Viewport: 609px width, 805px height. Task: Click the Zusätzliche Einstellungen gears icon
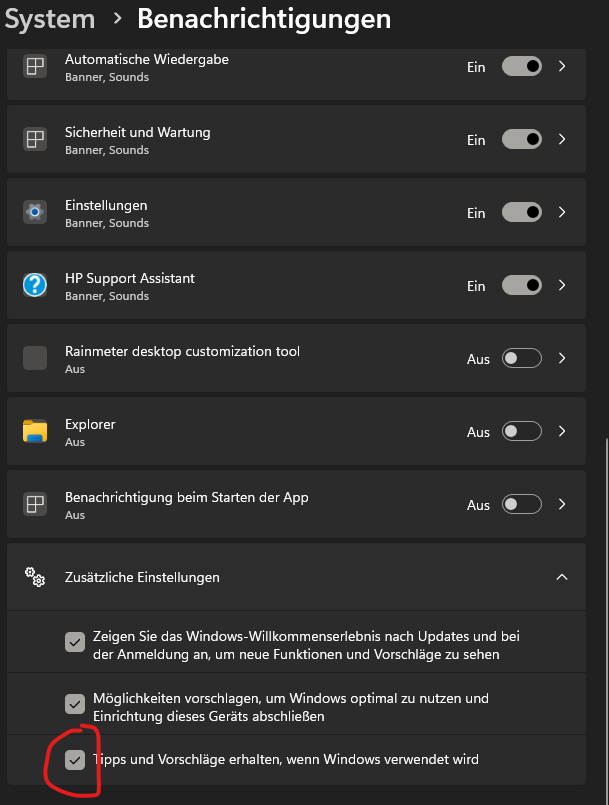[33, 577]
